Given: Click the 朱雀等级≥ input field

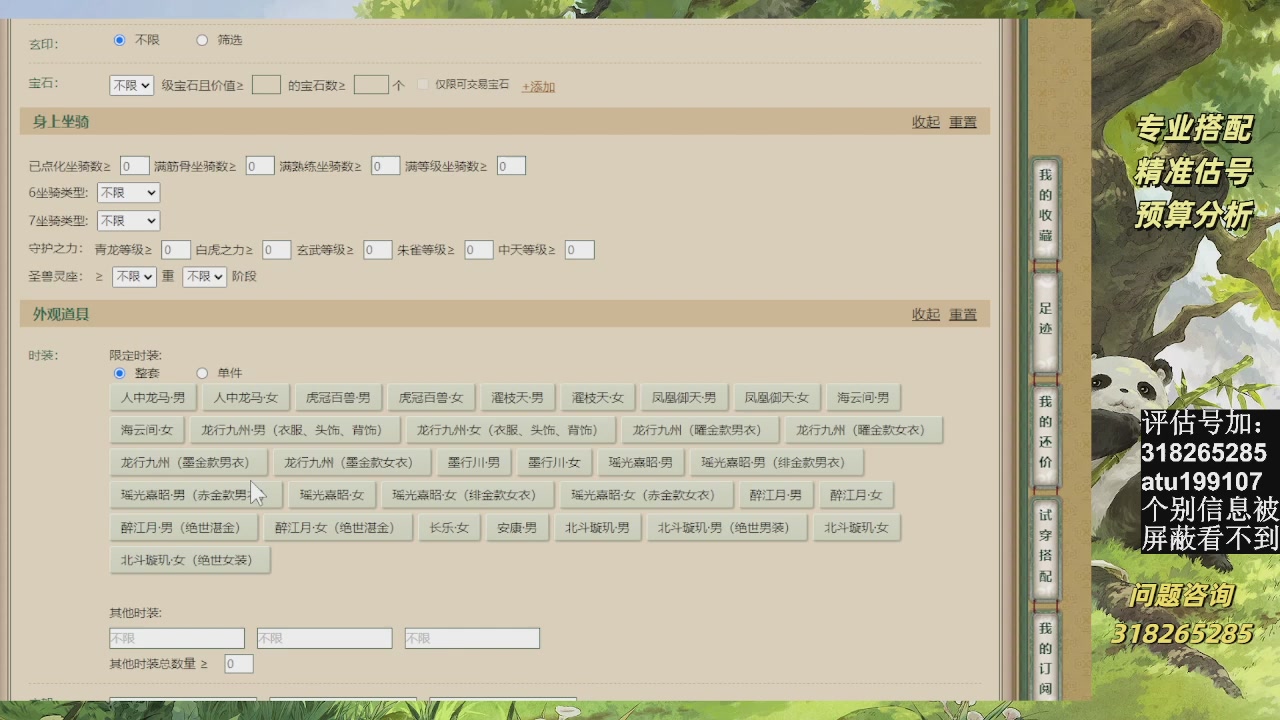Looking at the screenshot, I should click(x=479, y=250).
